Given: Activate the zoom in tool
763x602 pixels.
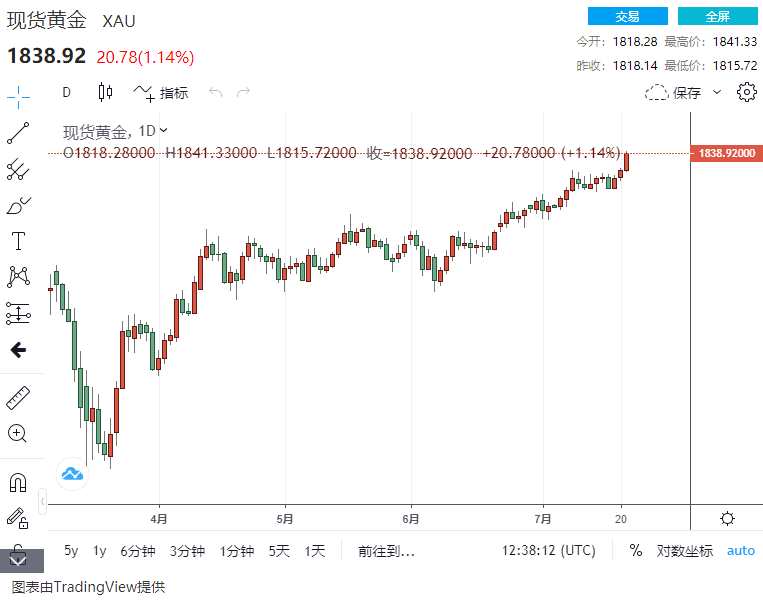Looking at the screenshot, I should (18, 434).
